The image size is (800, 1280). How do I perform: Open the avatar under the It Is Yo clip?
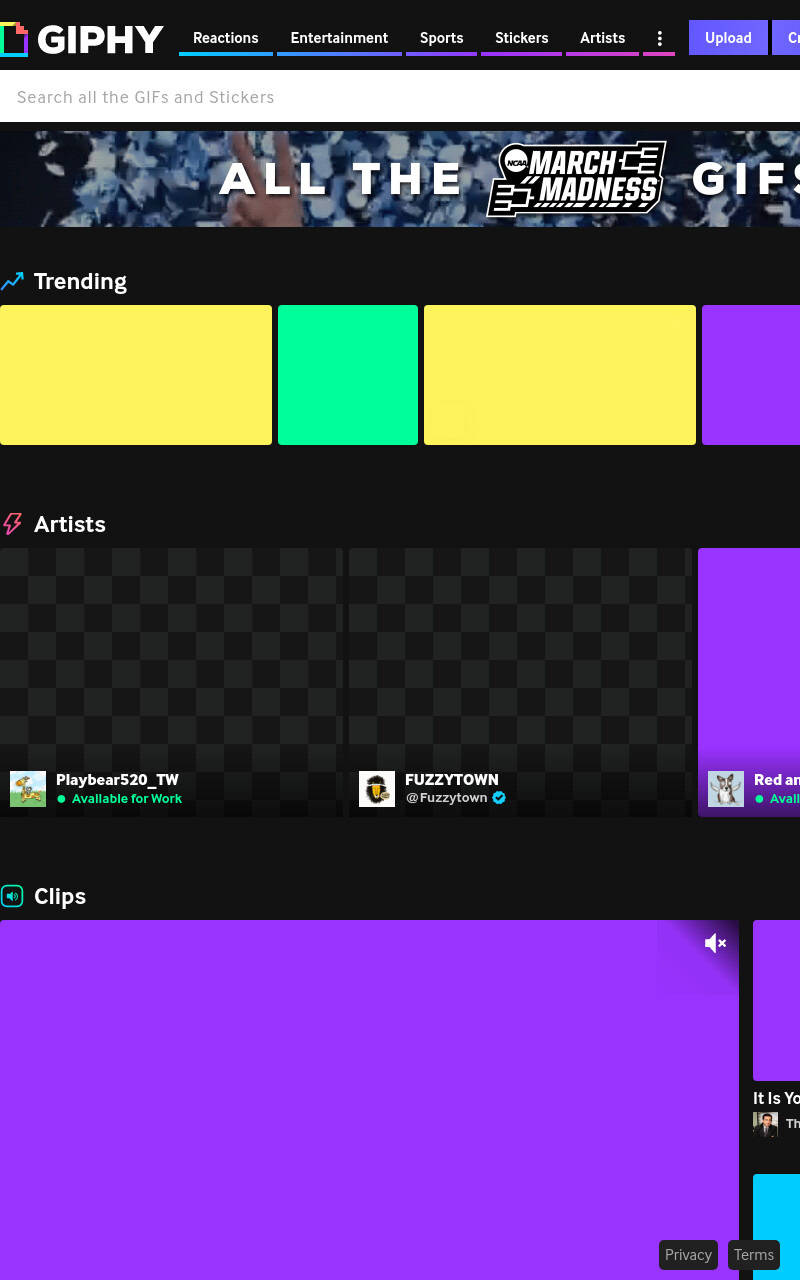[x=765, y=1124]
